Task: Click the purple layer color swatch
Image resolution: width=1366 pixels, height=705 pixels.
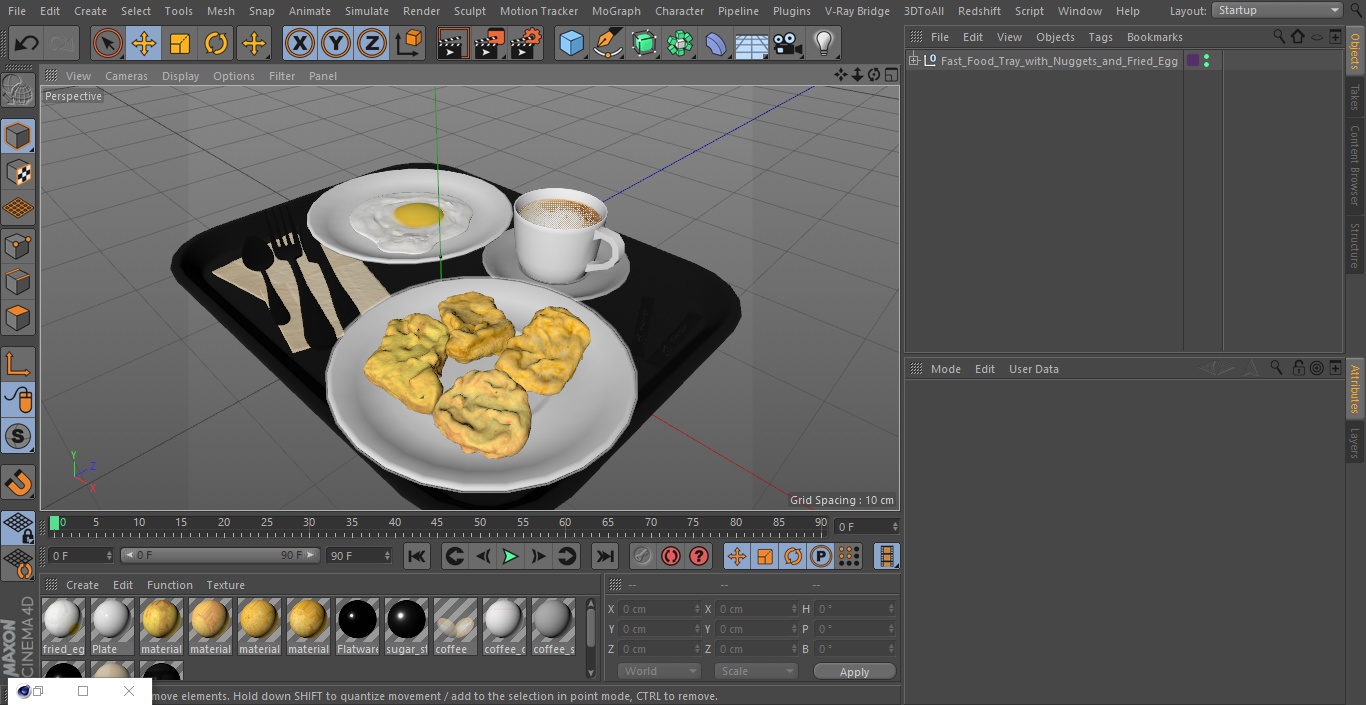Action: [1192, 61]
